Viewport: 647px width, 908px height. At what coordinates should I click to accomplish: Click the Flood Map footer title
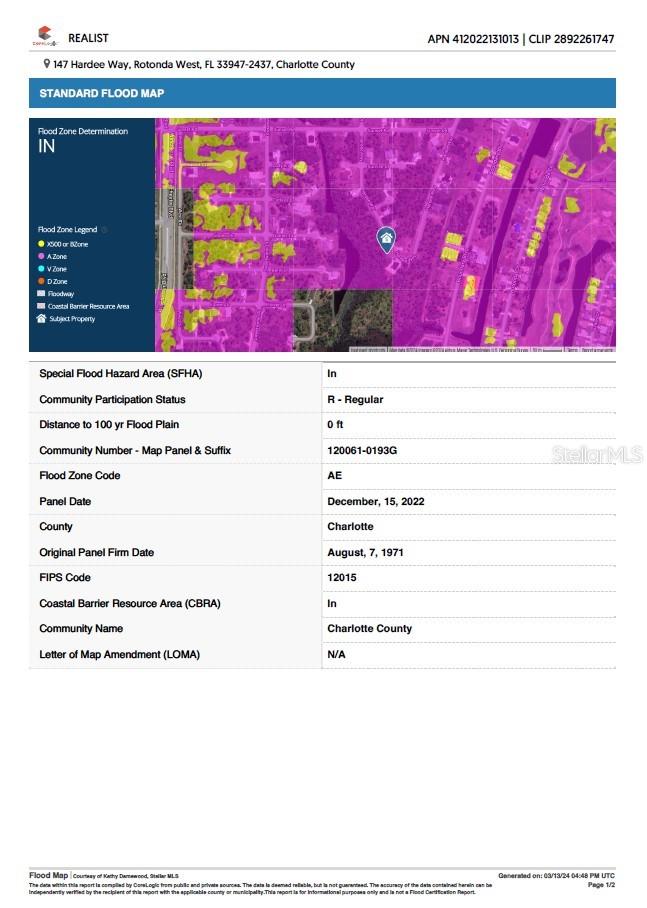pyautogui.click(x=49, y=875)
